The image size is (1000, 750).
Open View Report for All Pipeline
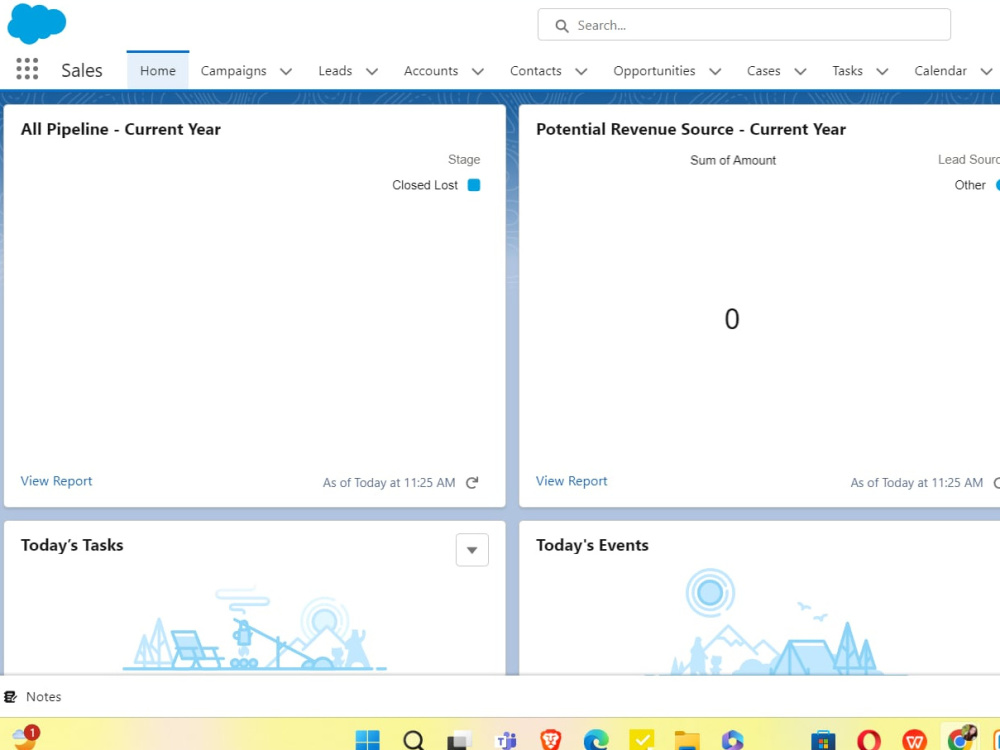(56, 481)
